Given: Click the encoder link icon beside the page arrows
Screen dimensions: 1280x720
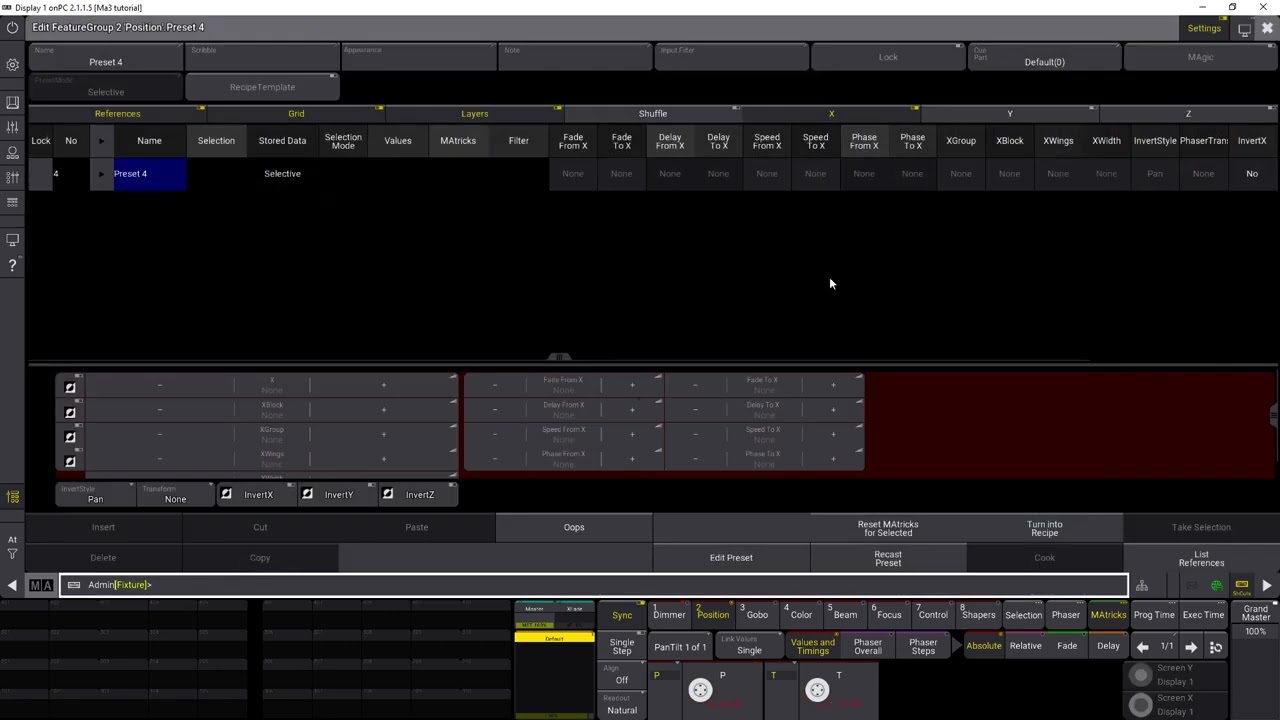Looking at the screenshot, I should [1216, 647].
